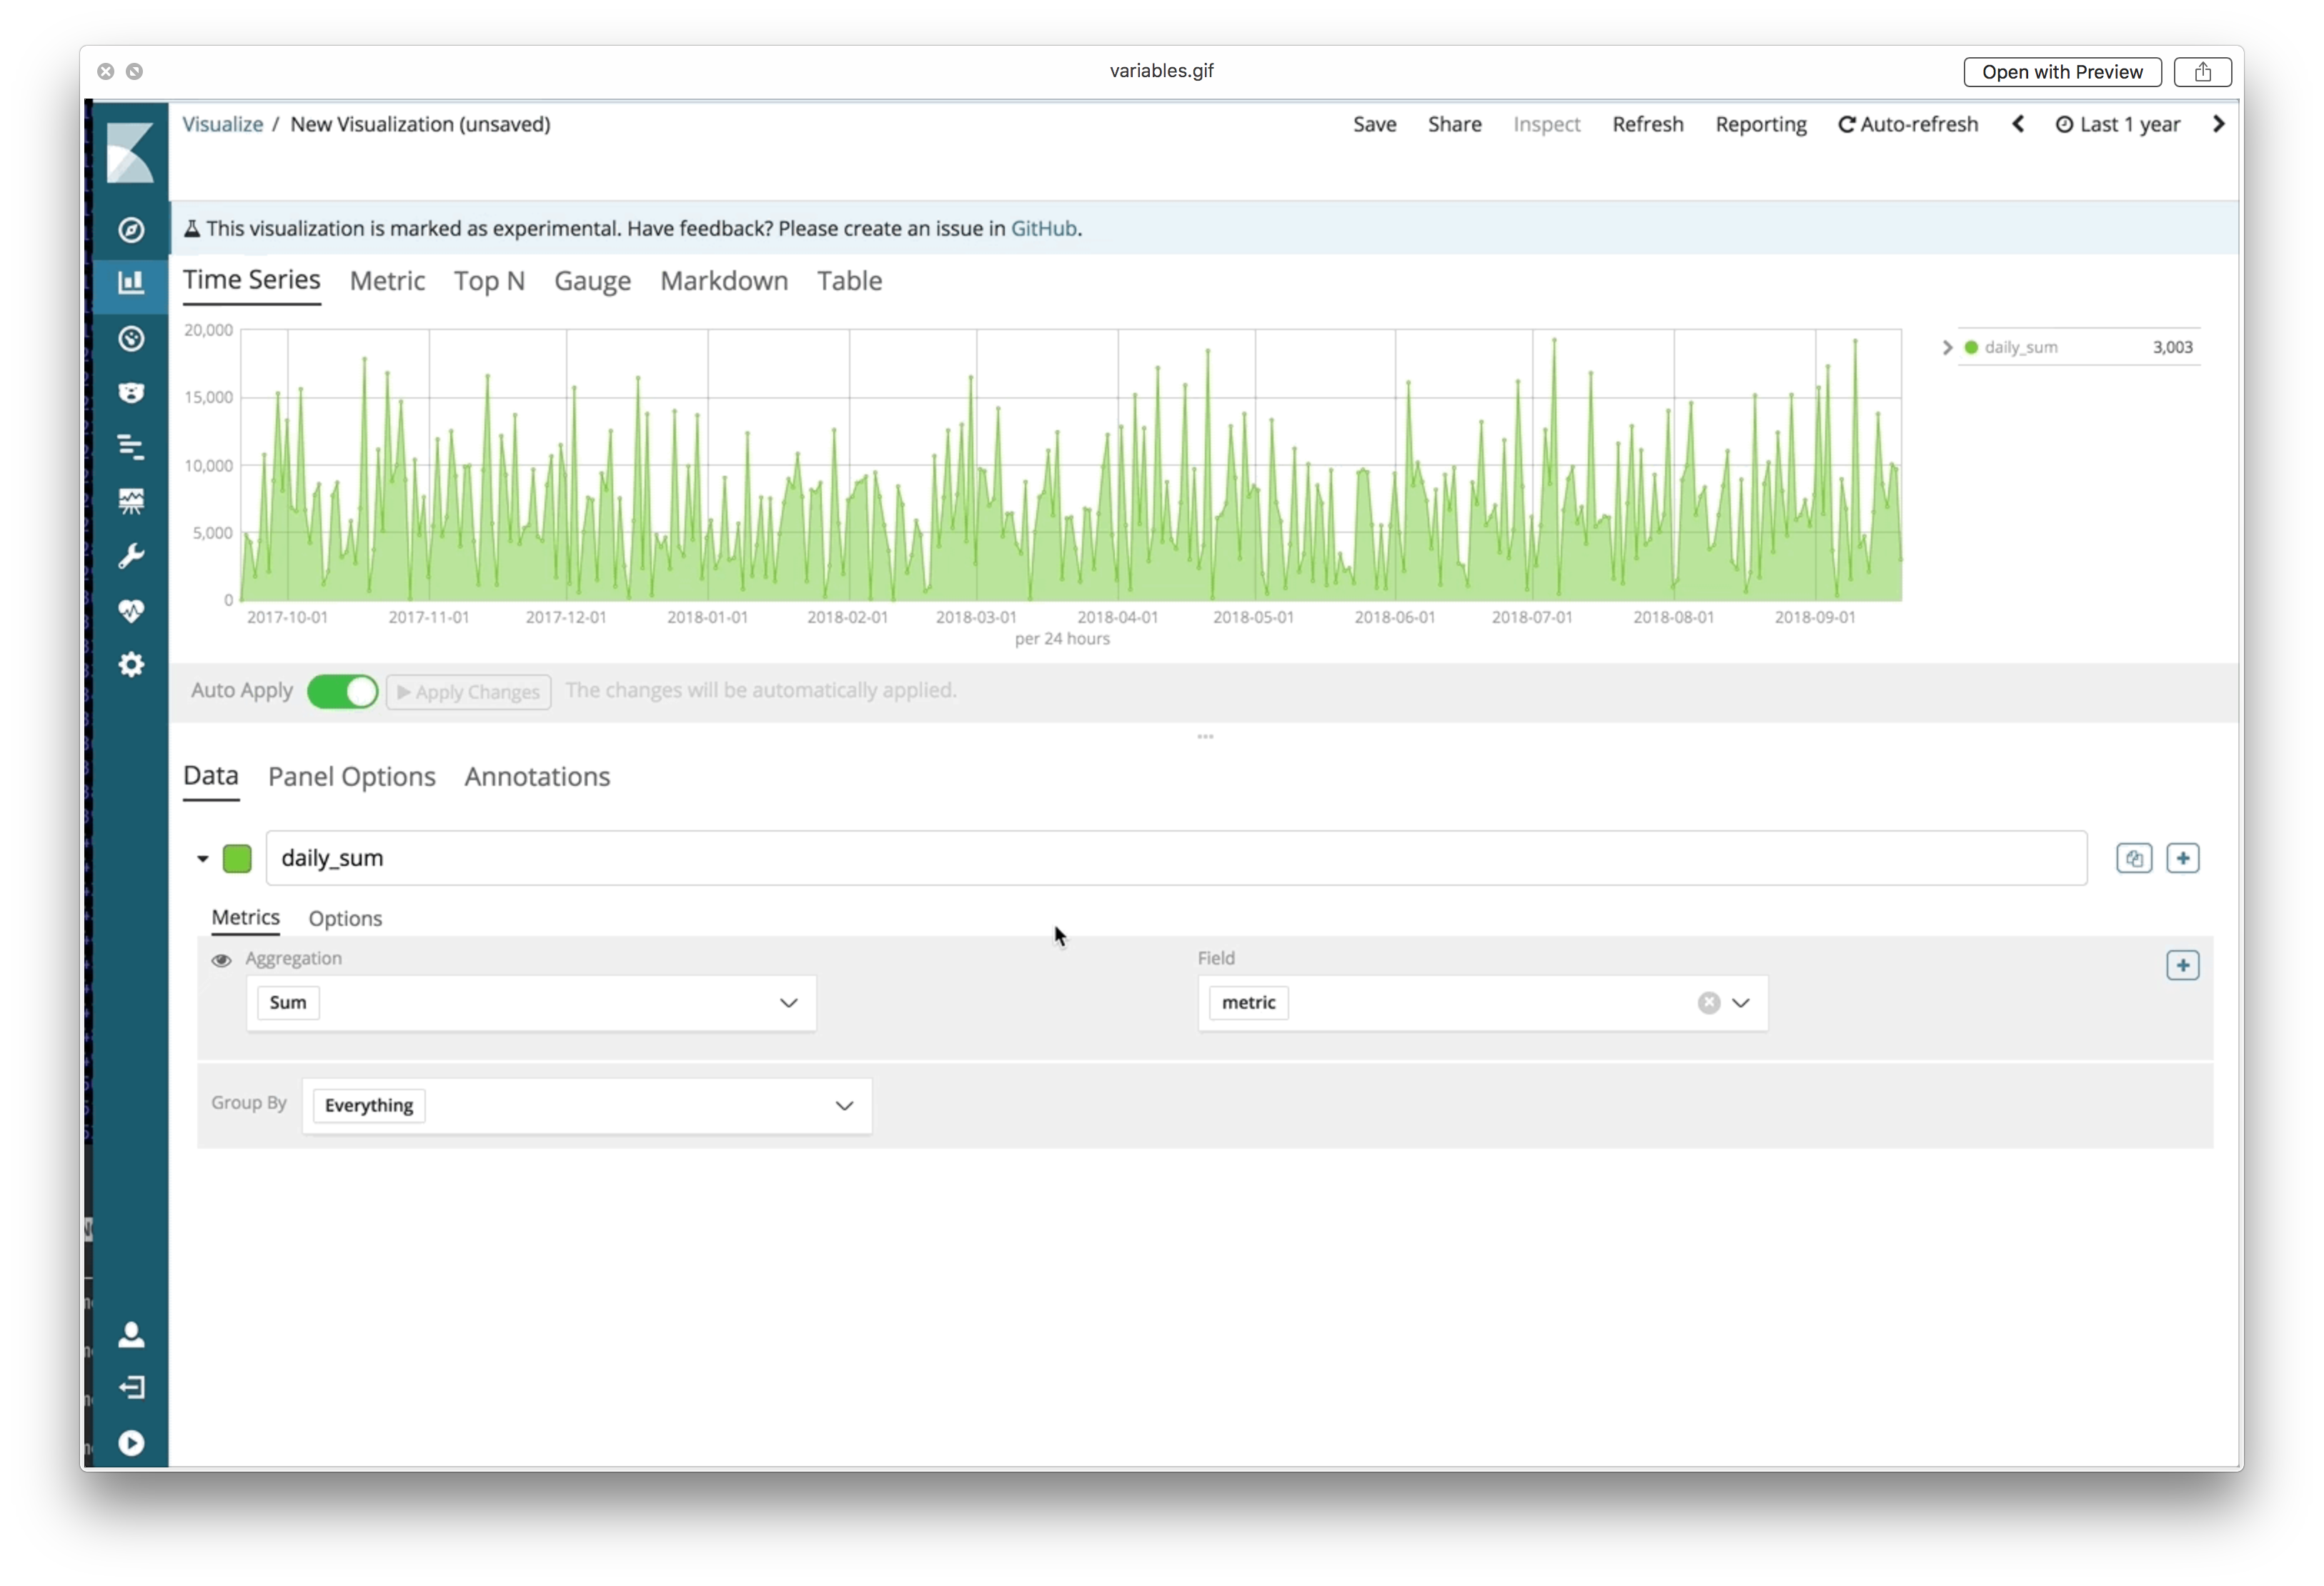Click the GitHub feedback link
Viewport: 2324px width, 1586px height.
1043,228
